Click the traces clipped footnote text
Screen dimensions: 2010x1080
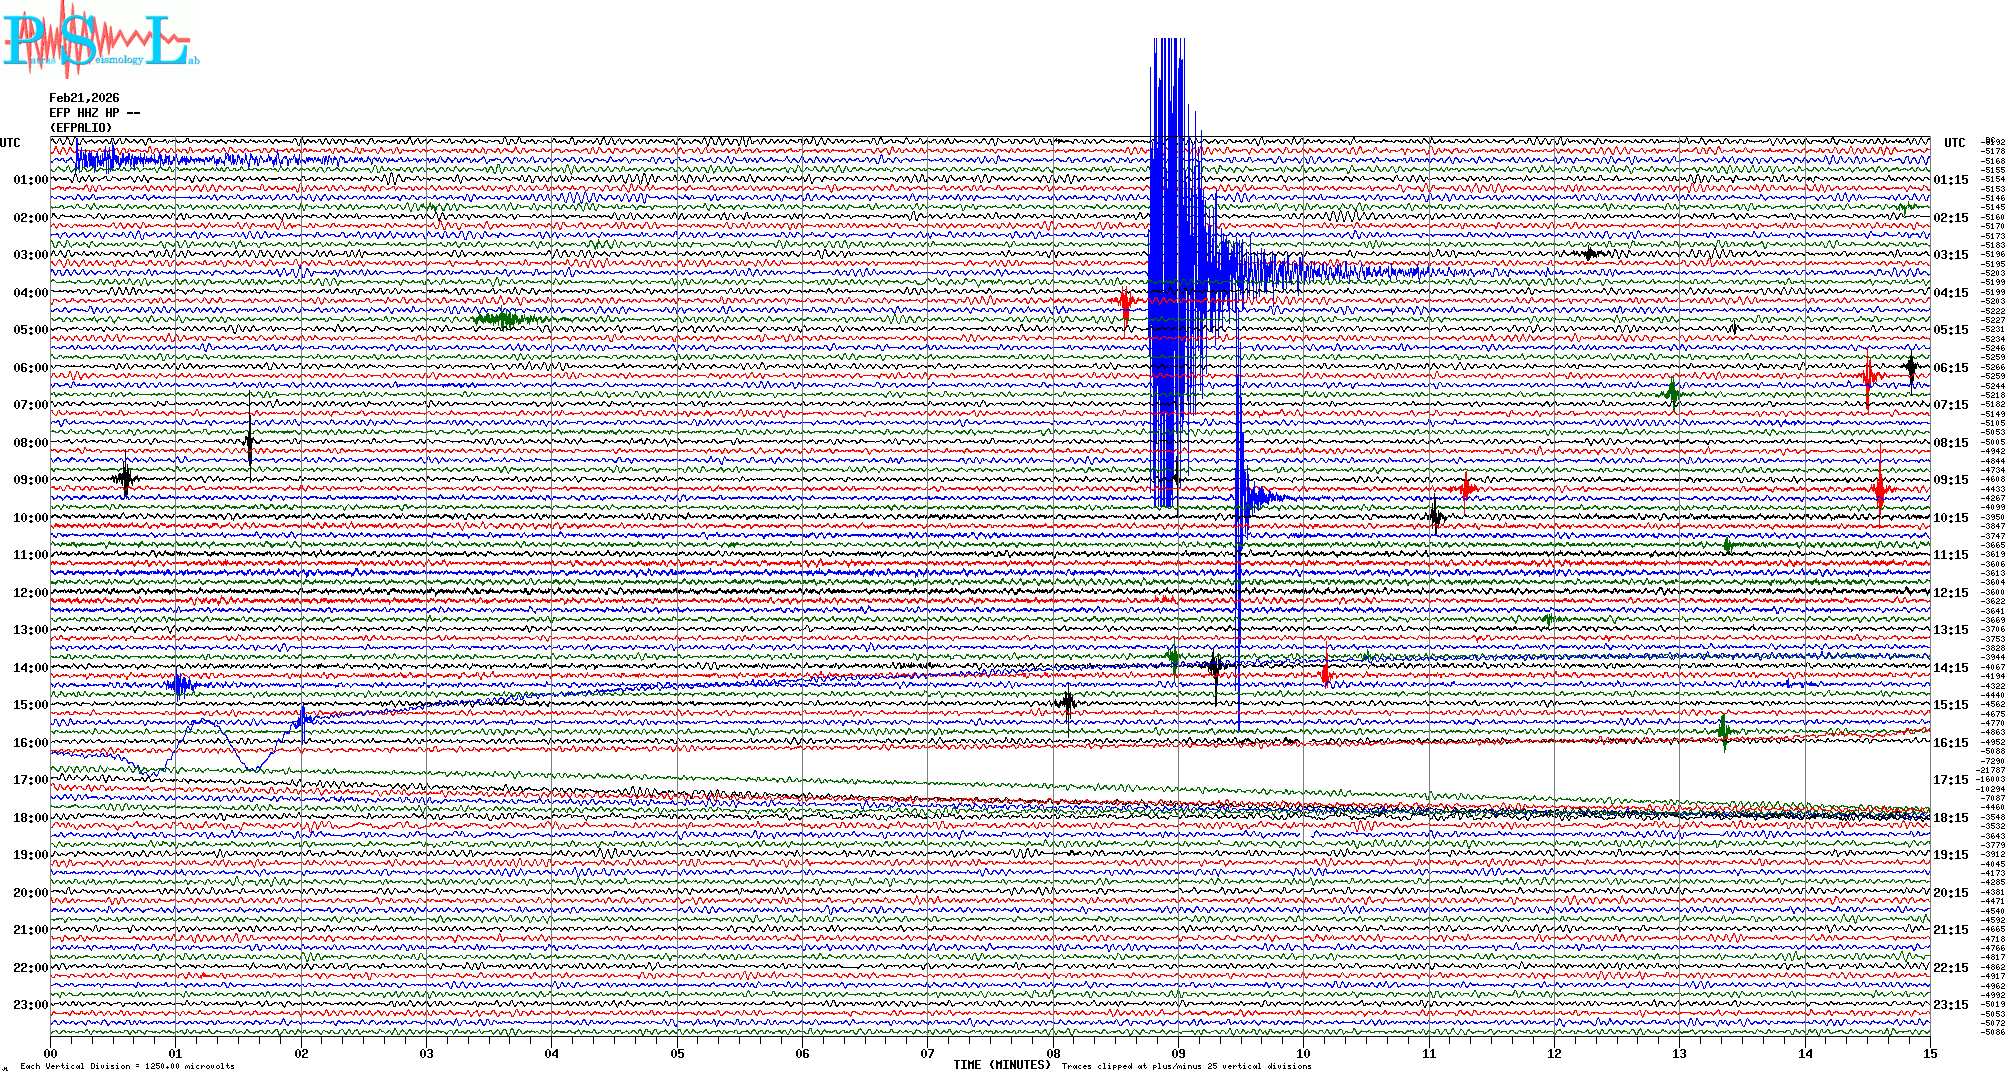click(x=1186, y=1067)
